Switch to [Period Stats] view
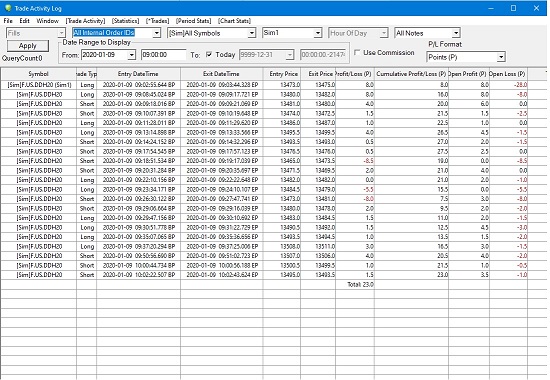The image size is (550, 380). (194, 21)
